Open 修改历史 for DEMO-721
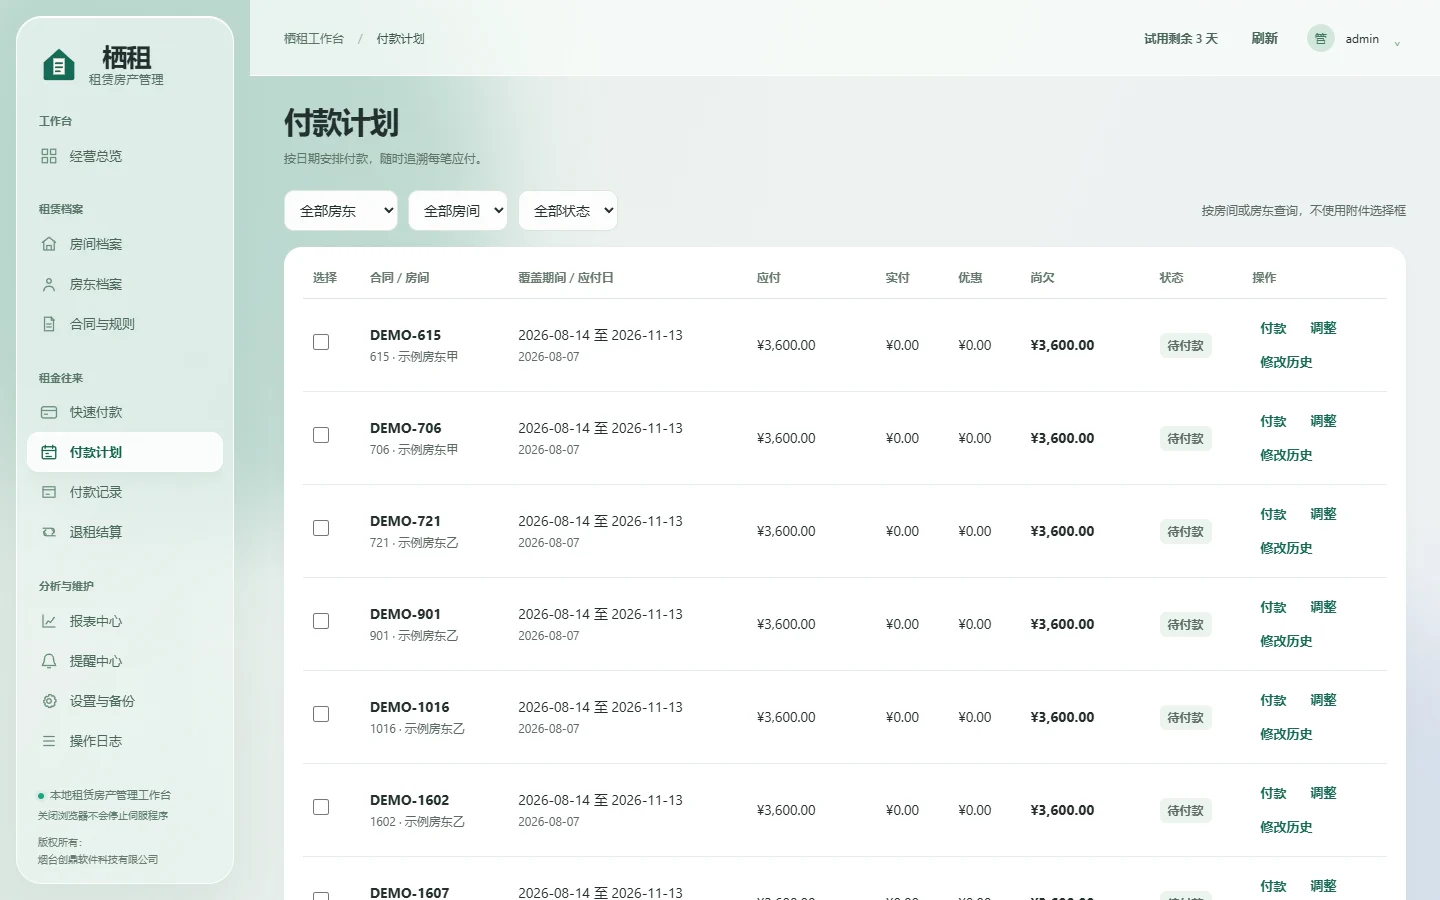 tap(1286, 548)
